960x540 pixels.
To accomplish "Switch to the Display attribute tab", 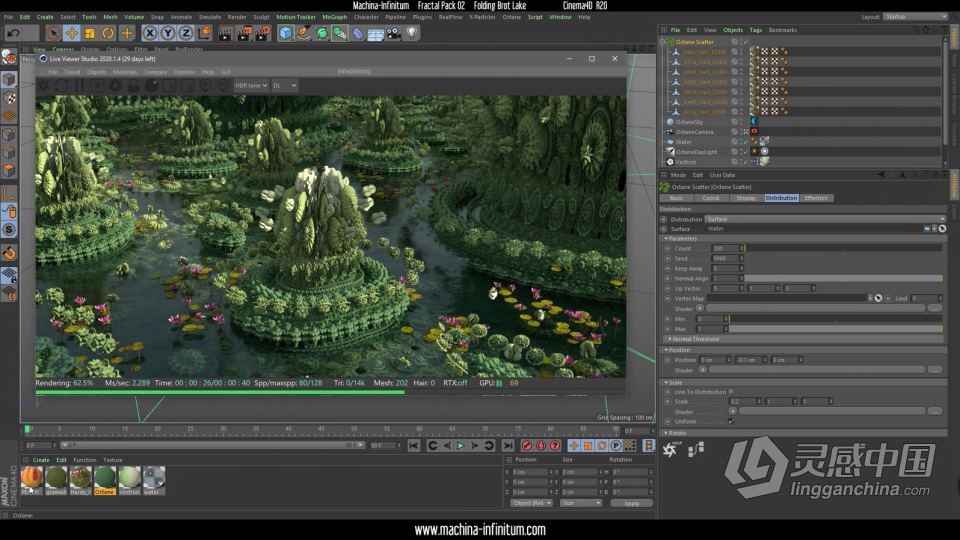I will coord(746,198).
